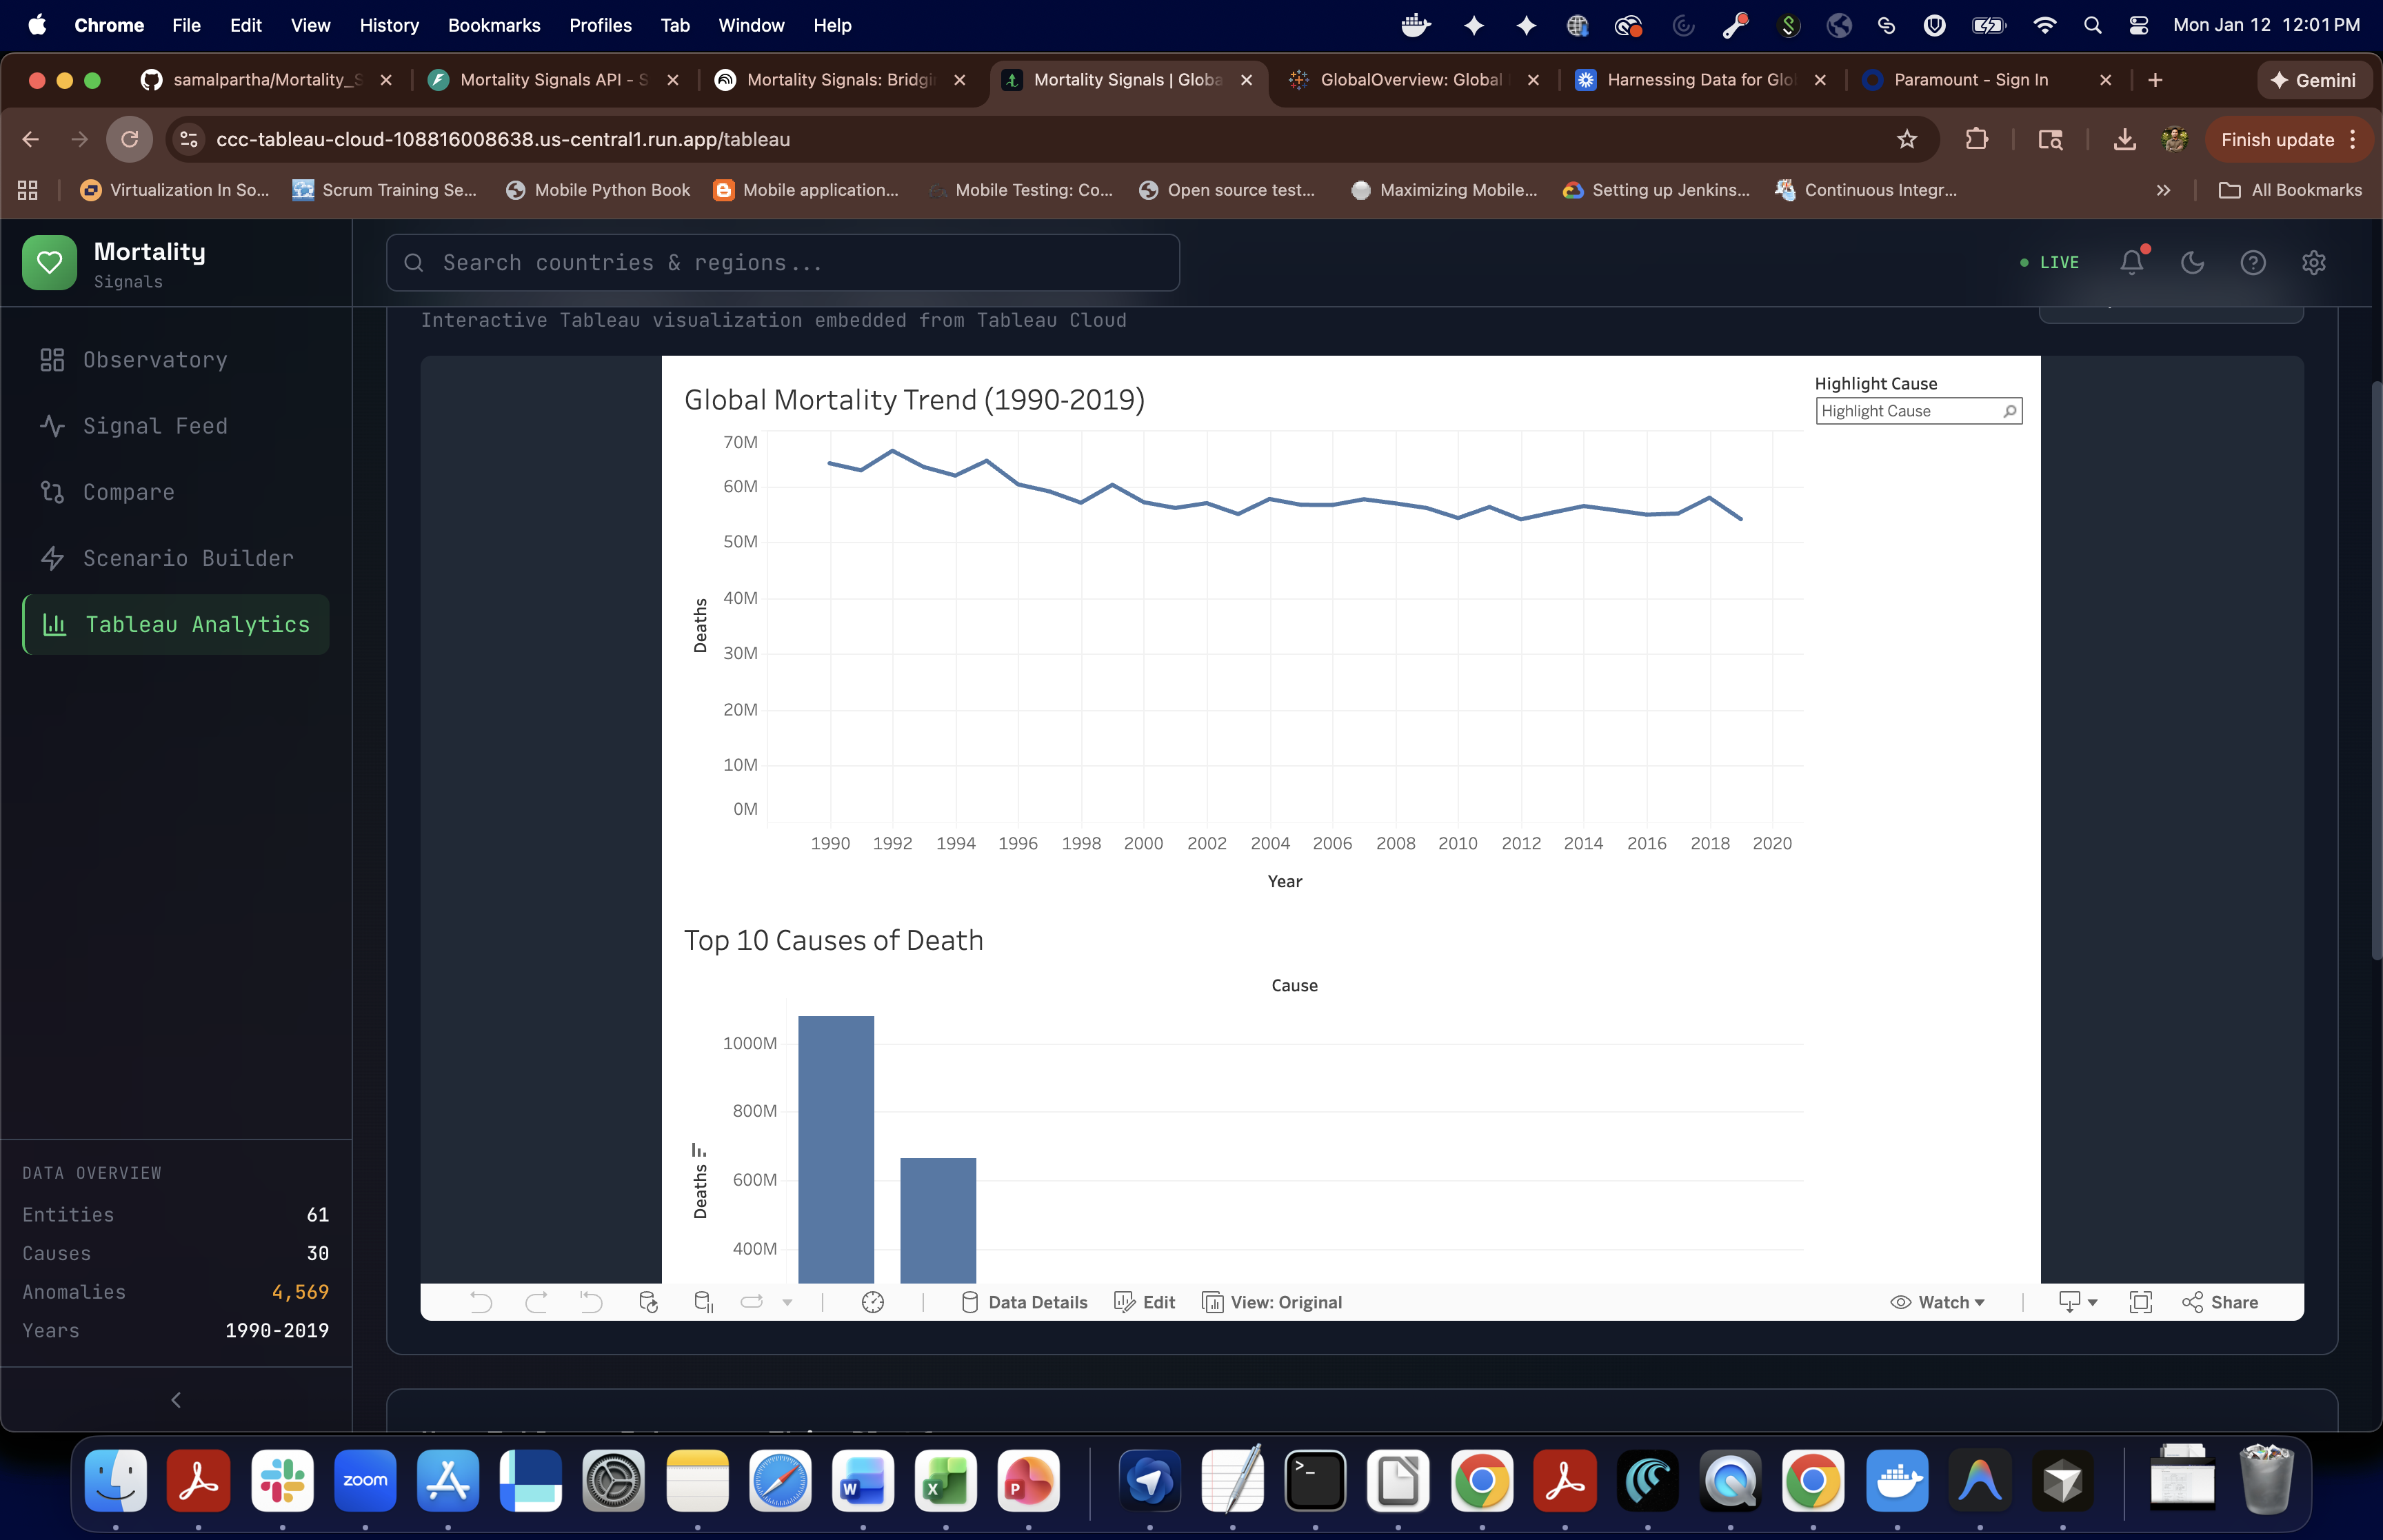Open Tableau data guide compass icon

(x=872, y=1301)
